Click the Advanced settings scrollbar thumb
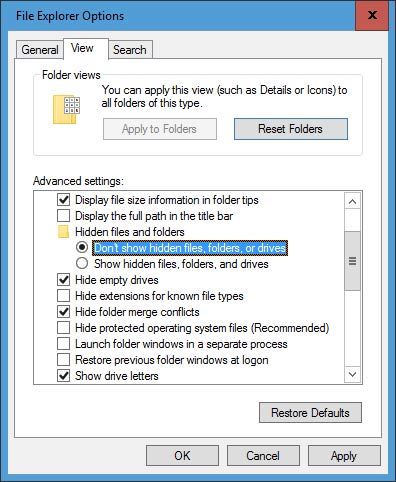 352,261
